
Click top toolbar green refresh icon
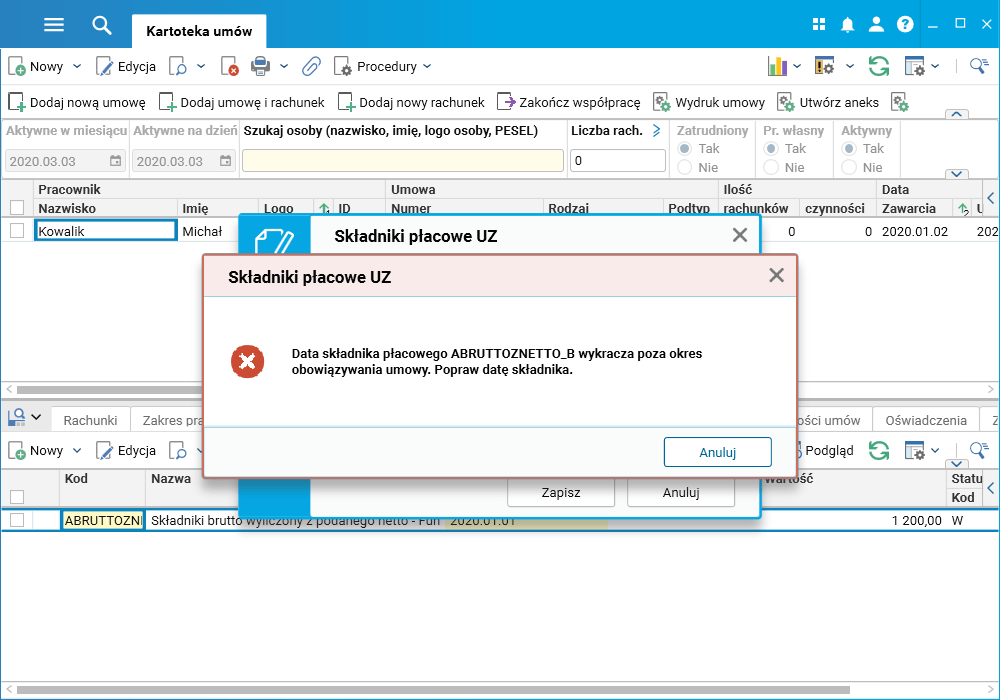pos(879,66)
